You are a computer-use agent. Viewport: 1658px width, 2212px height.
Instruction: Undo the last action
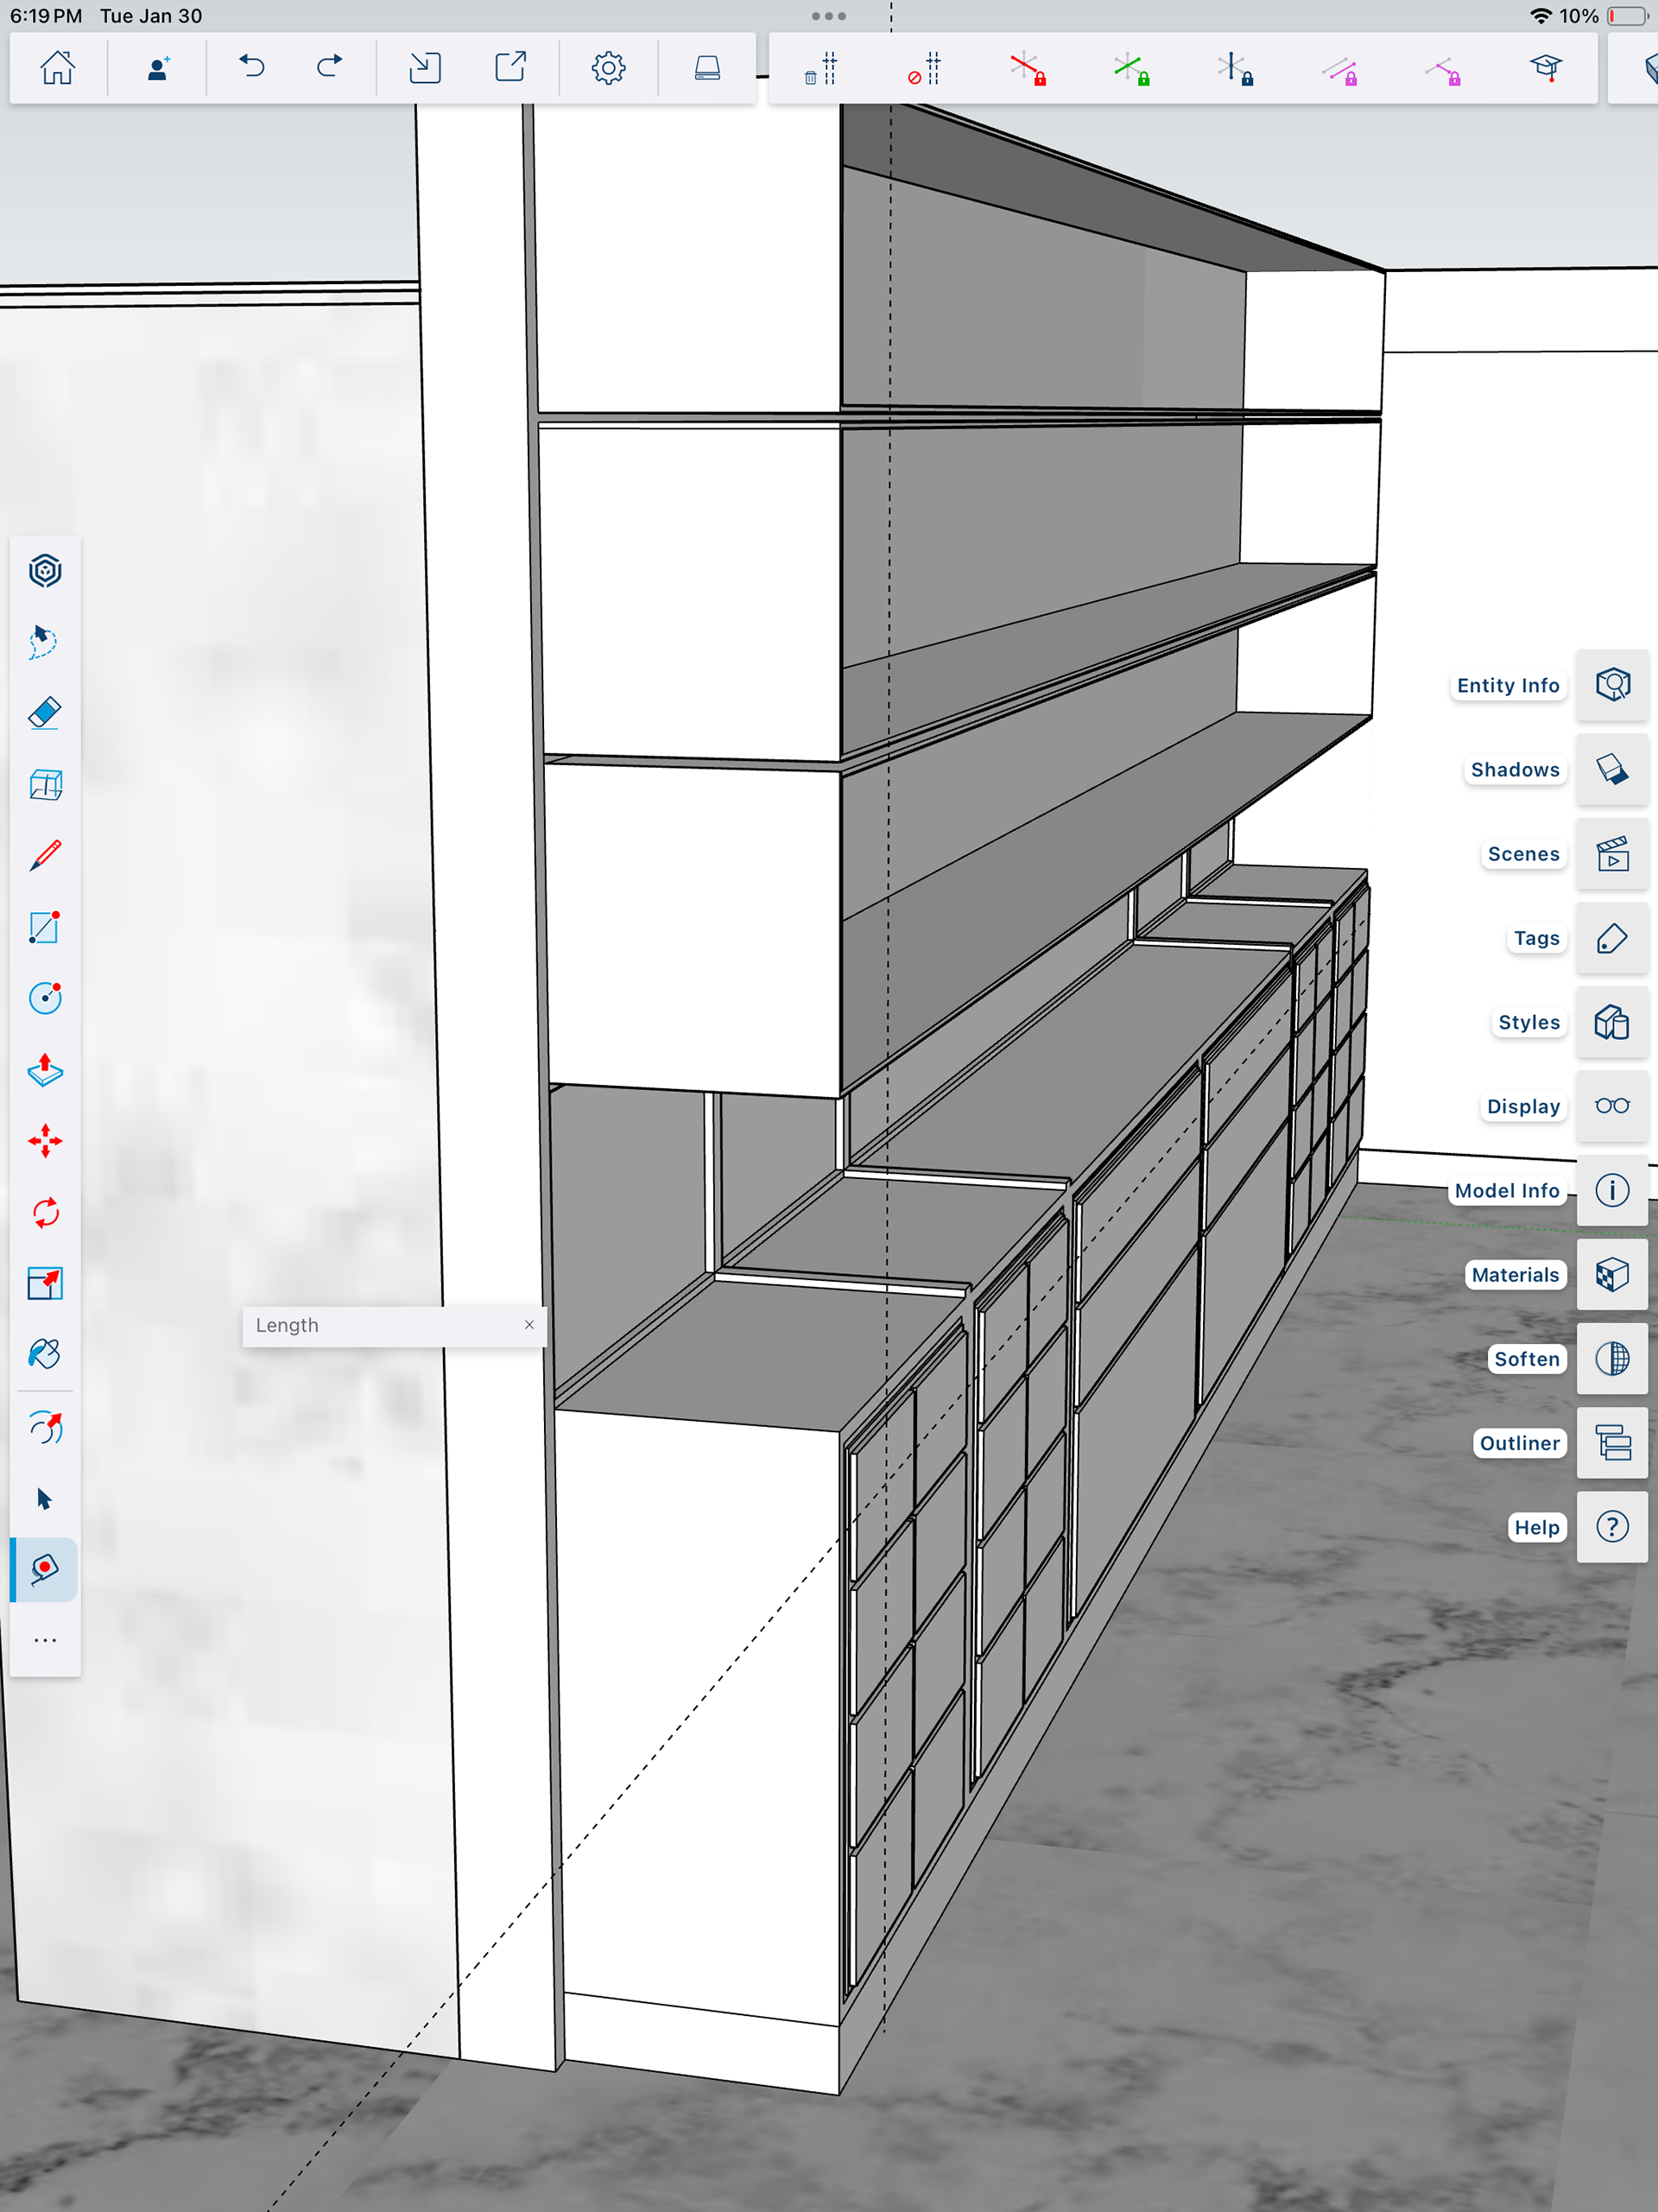252,67
